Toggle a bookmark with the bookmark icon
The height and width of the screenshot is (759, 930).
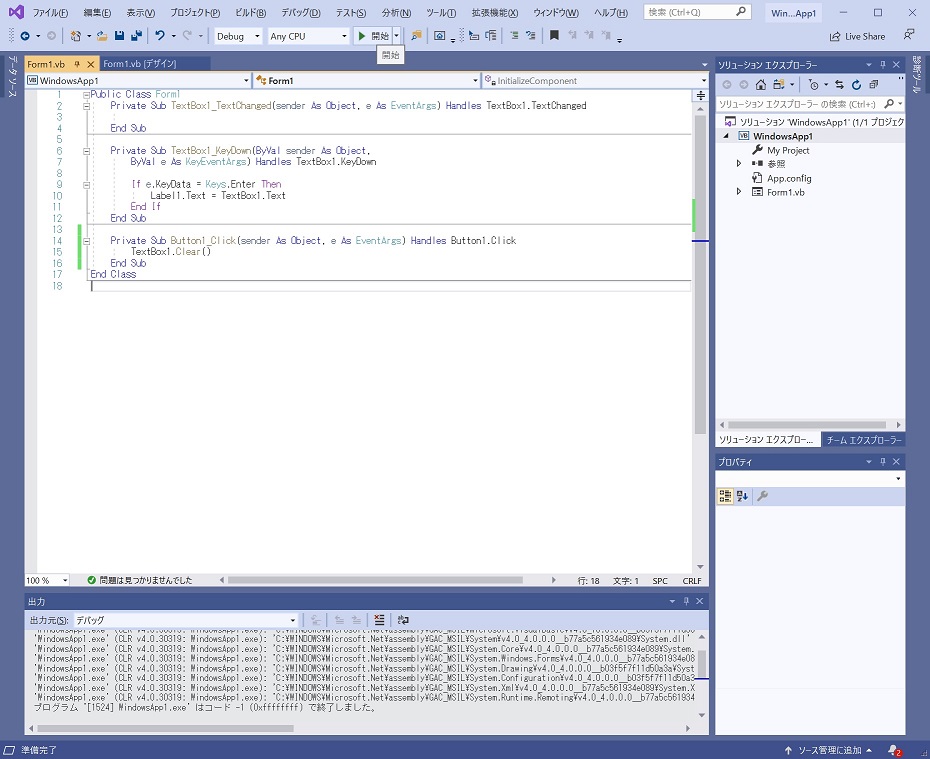[x=554, y=36]
